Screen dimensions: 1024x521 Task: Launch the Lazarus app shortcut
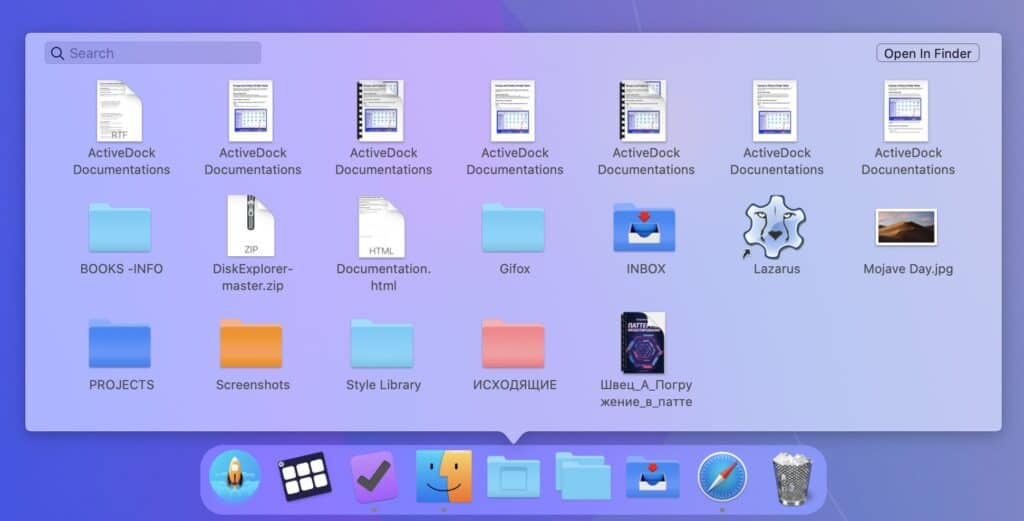(x=775, y=227)
